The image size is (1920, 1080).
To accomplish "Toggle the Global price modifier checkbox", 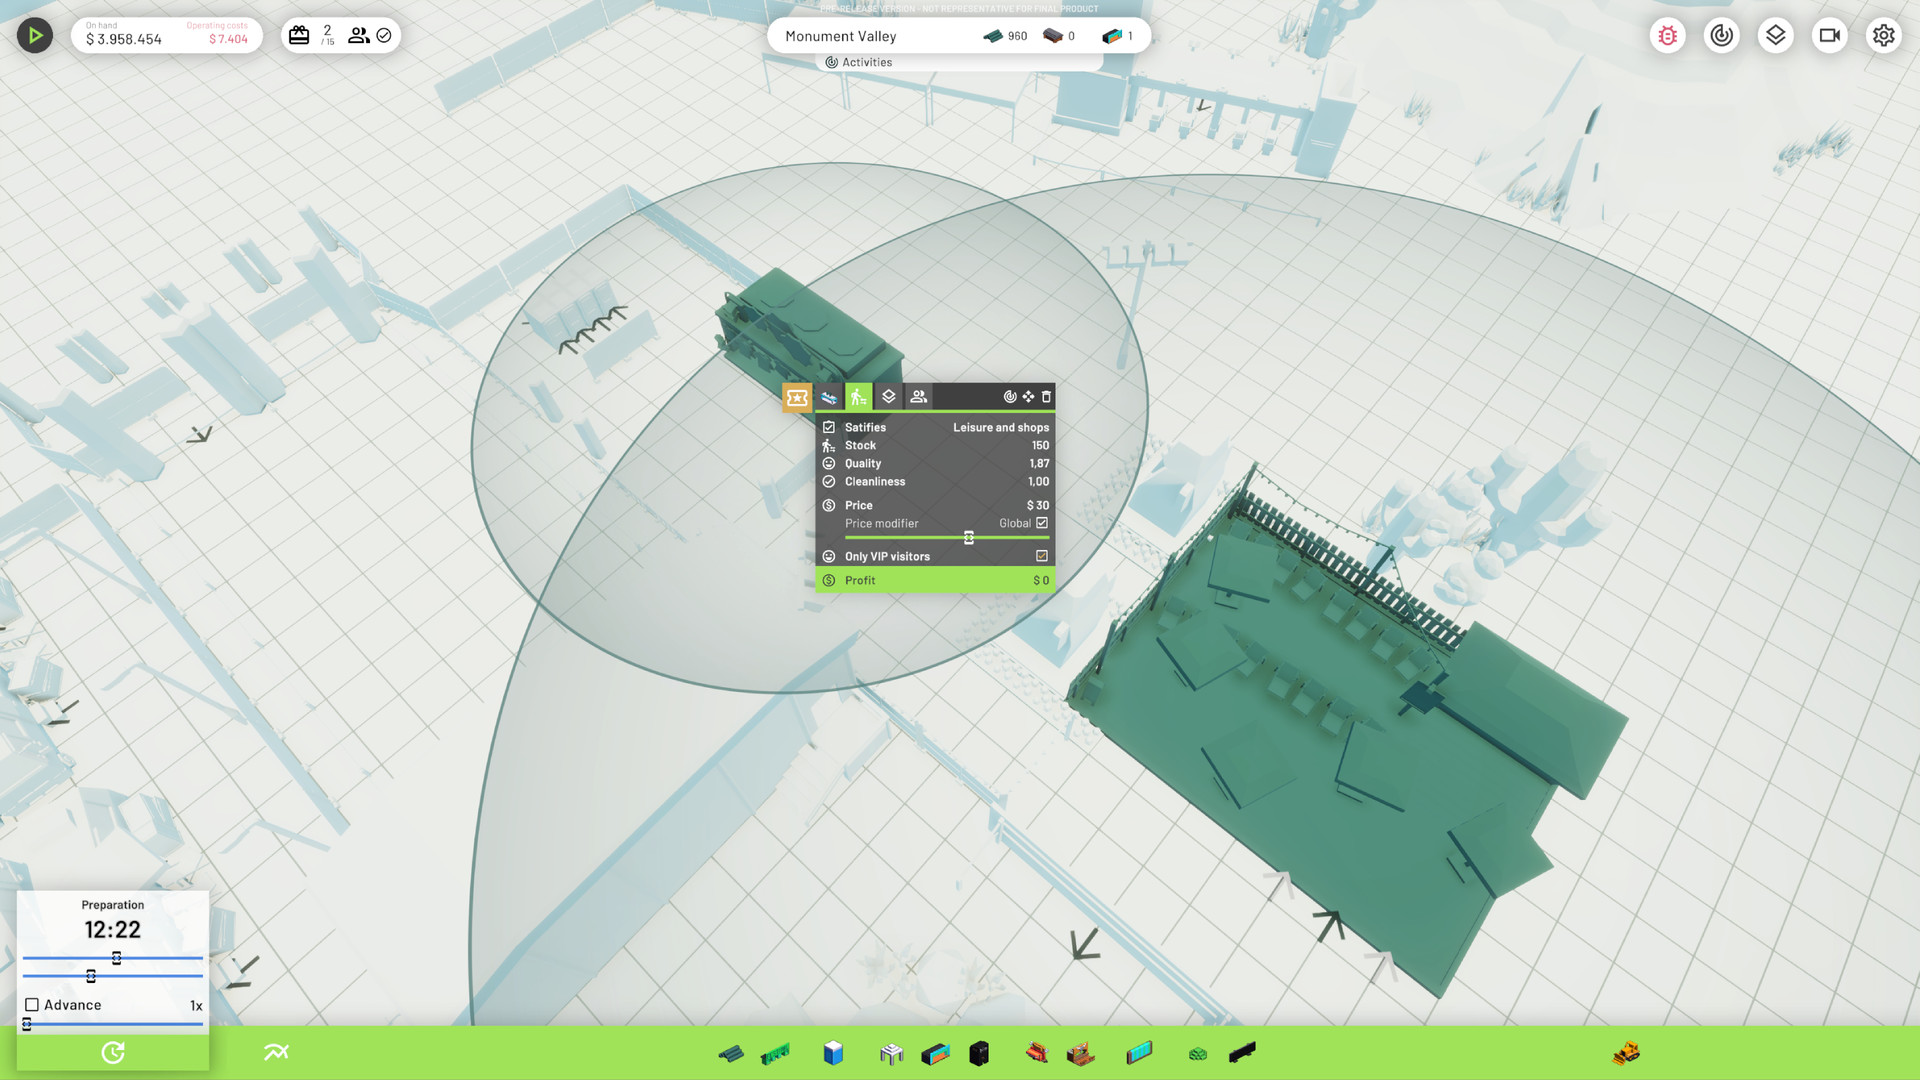I will (1042, 523).
